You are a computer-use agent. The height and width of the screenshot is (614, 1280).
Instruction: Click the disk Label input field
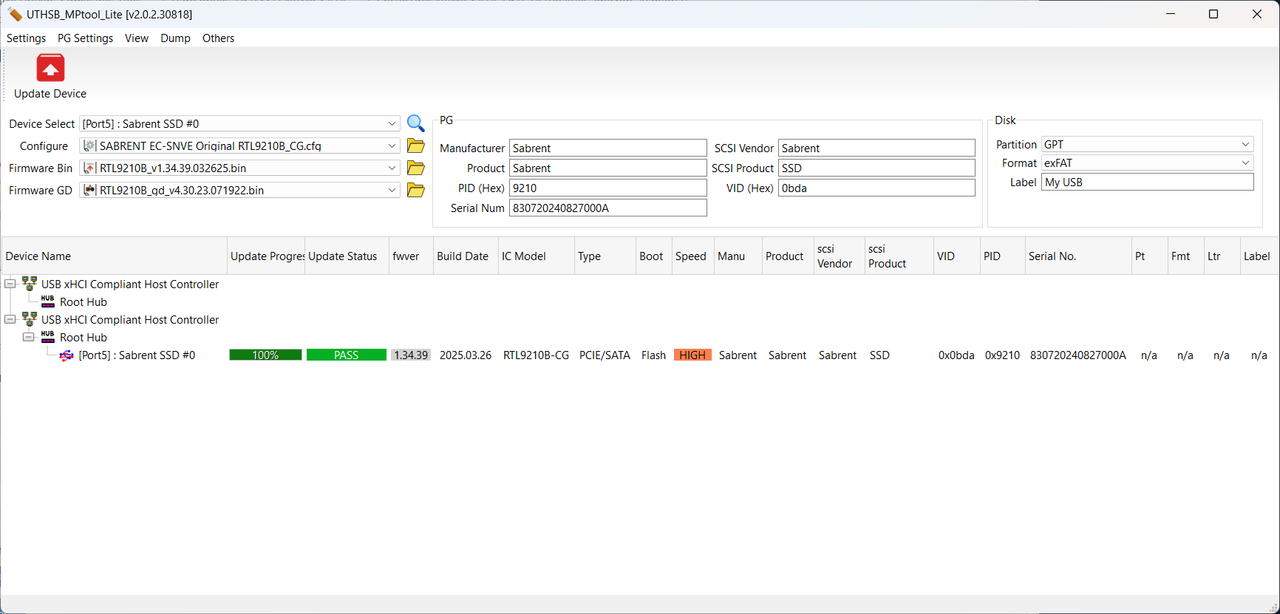pyautogui.click(x=1147, y=182)
